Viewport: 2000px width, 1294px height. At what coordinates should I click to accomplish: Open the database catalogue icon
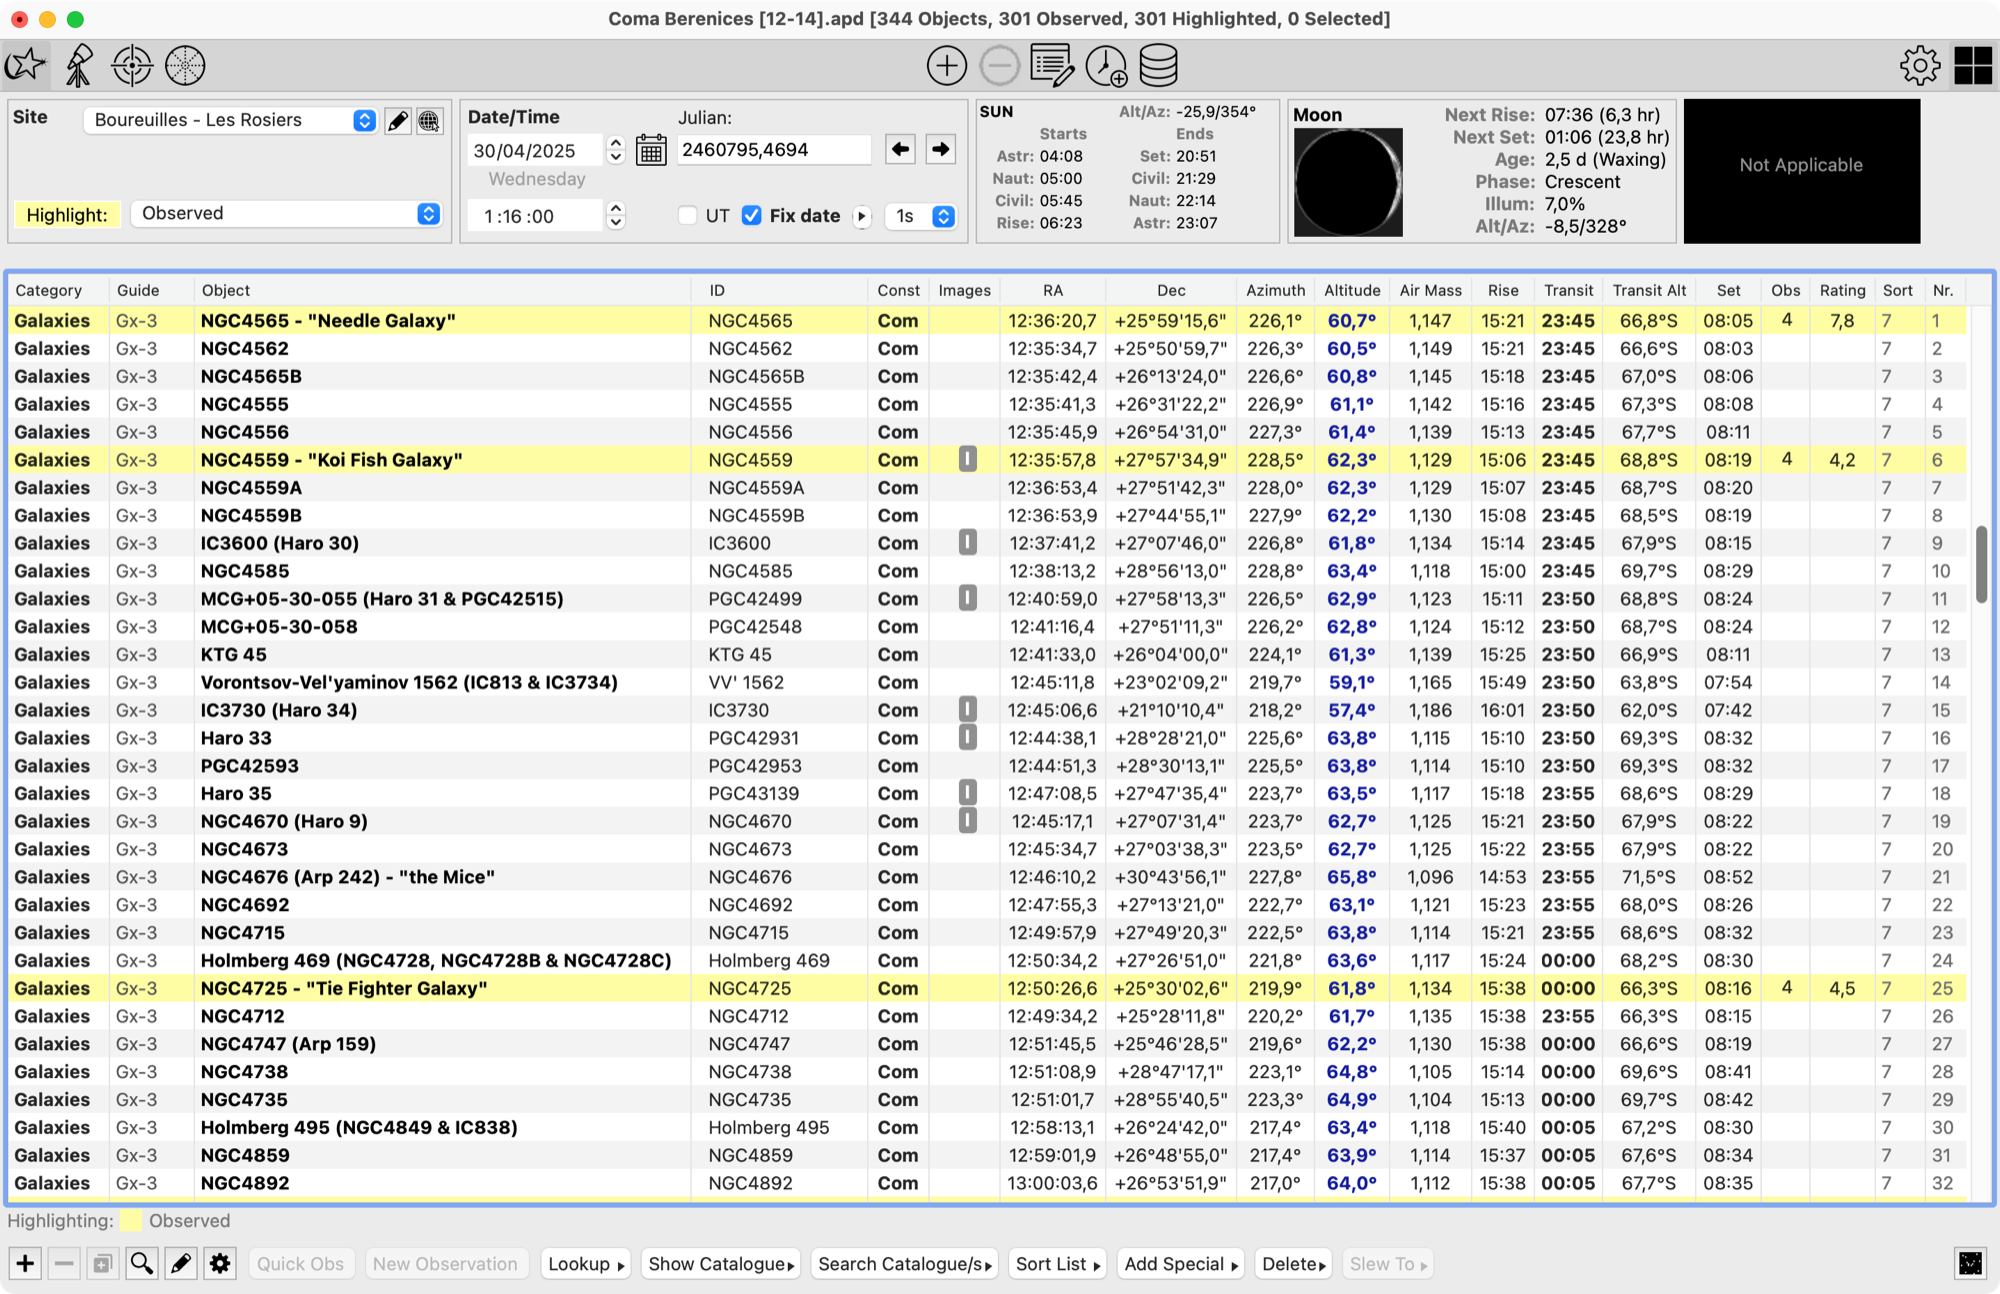pyautogui.click(x=1159, y=66)
